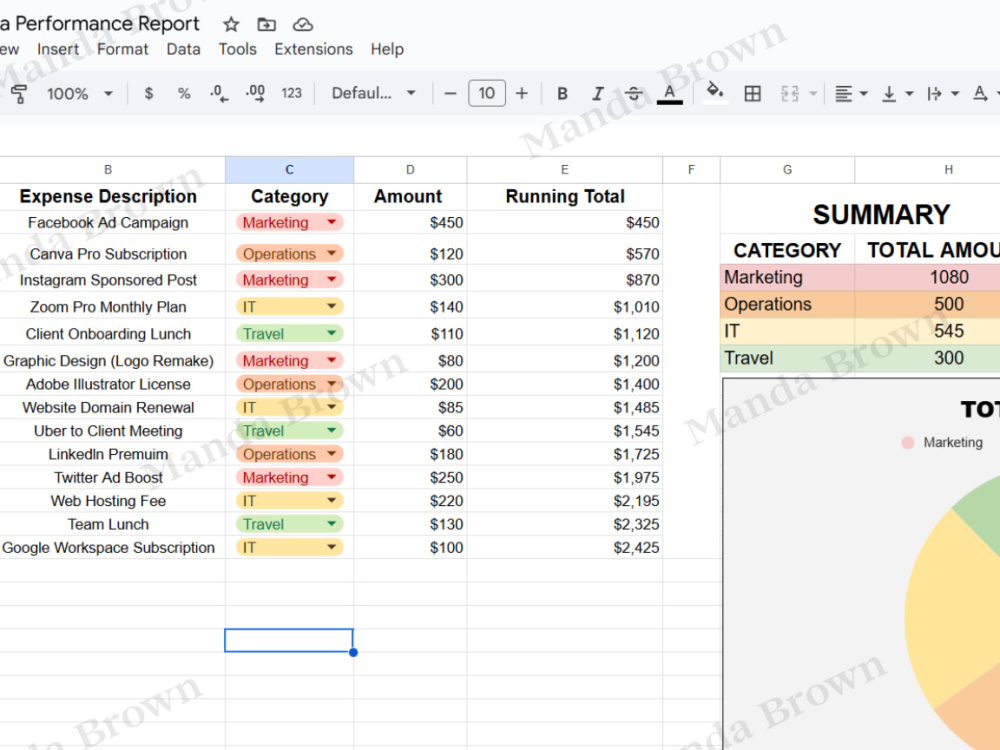Select column C header
This screenshot has width=1000, height=750.
click(x=290, y=170)
